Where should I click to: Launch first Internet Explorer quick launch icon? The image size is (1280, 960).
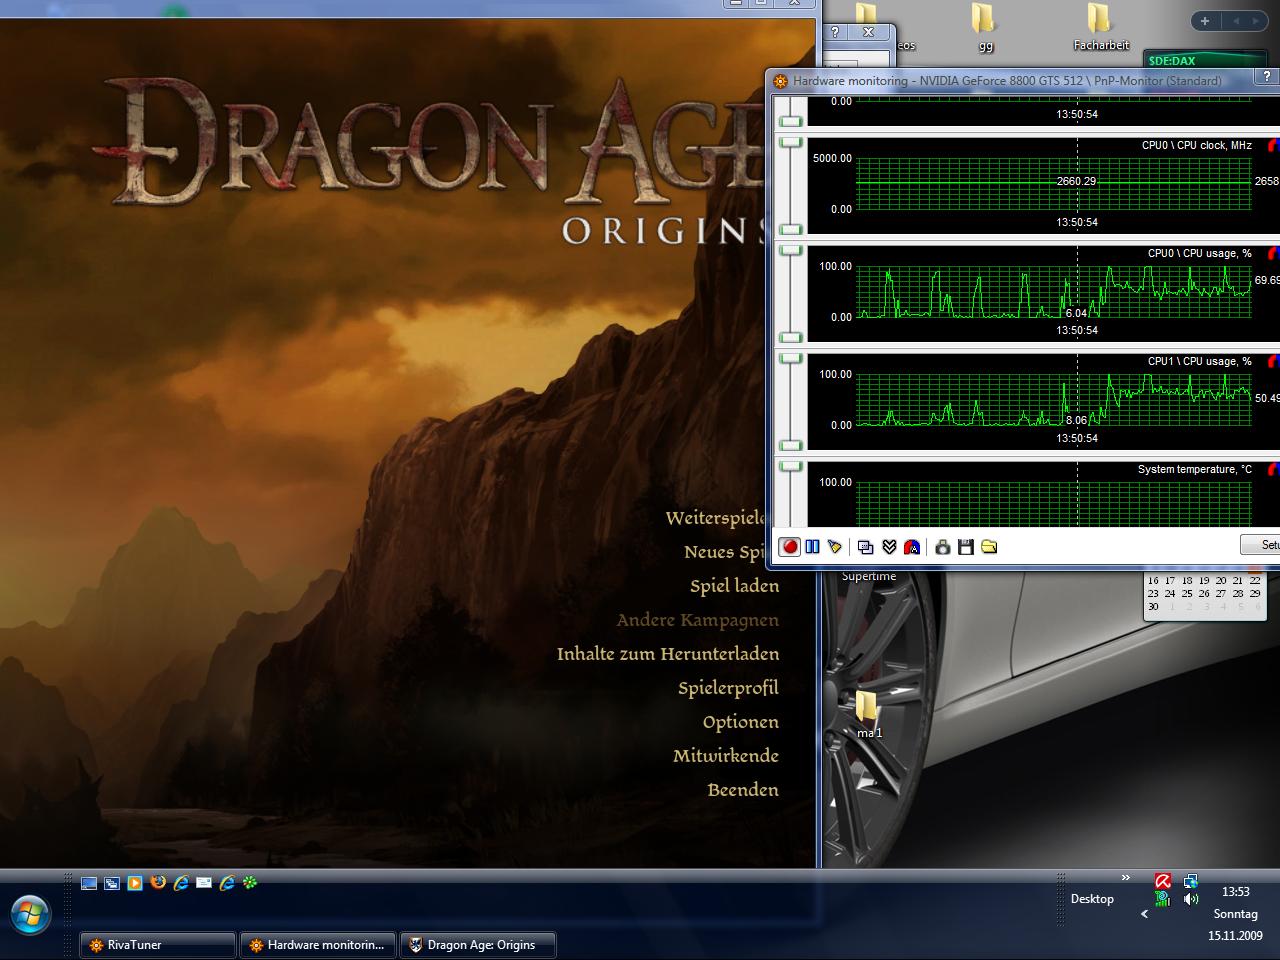181,883
